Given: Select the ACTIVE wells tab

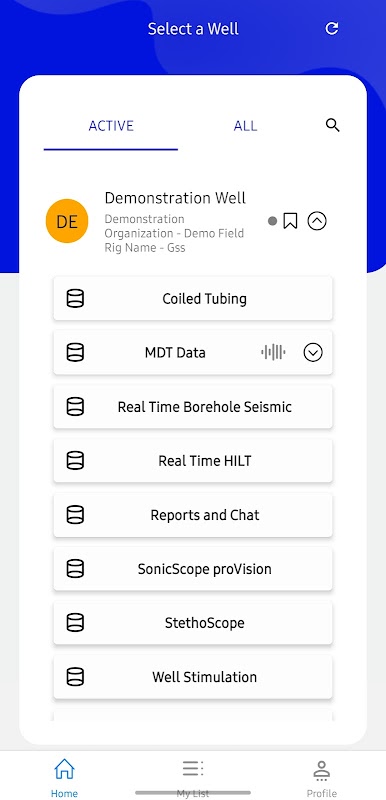Looking at the screenshot, I should (111, 126).
